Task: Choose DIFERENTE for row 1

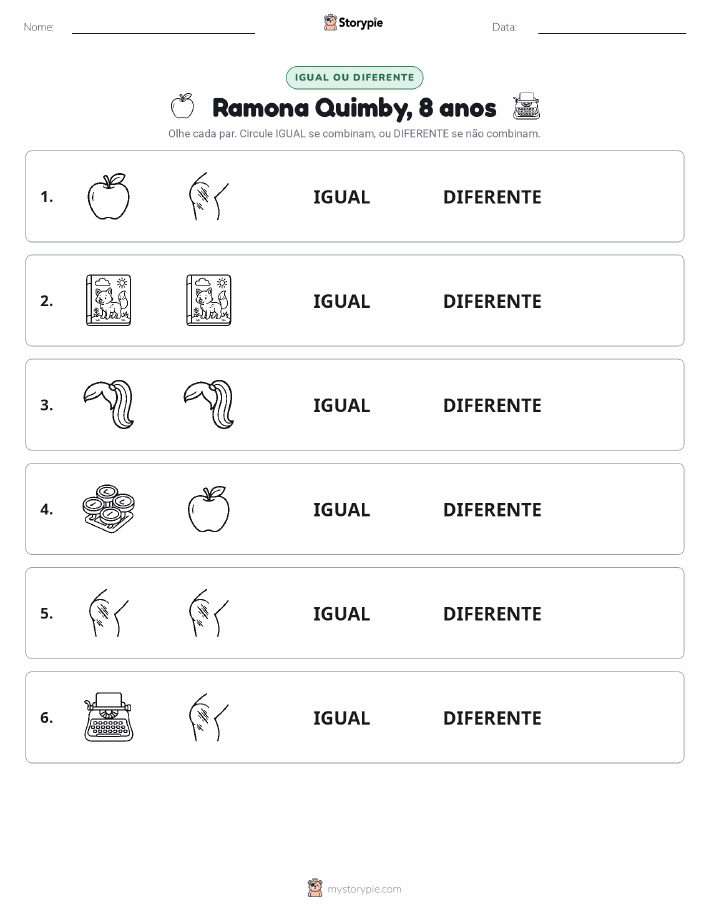Action: (x=492, y=197)
